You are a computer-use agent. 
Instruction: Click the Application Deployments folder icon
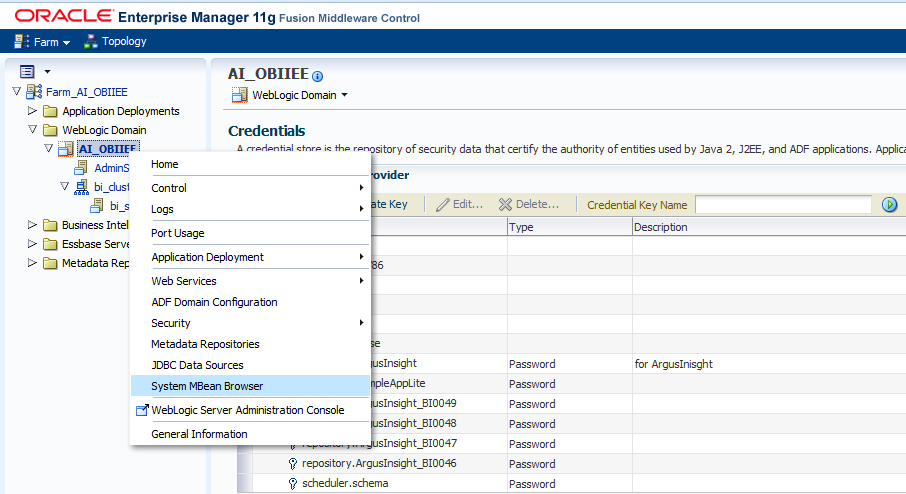pyautogui.click(x=51, y=111)
